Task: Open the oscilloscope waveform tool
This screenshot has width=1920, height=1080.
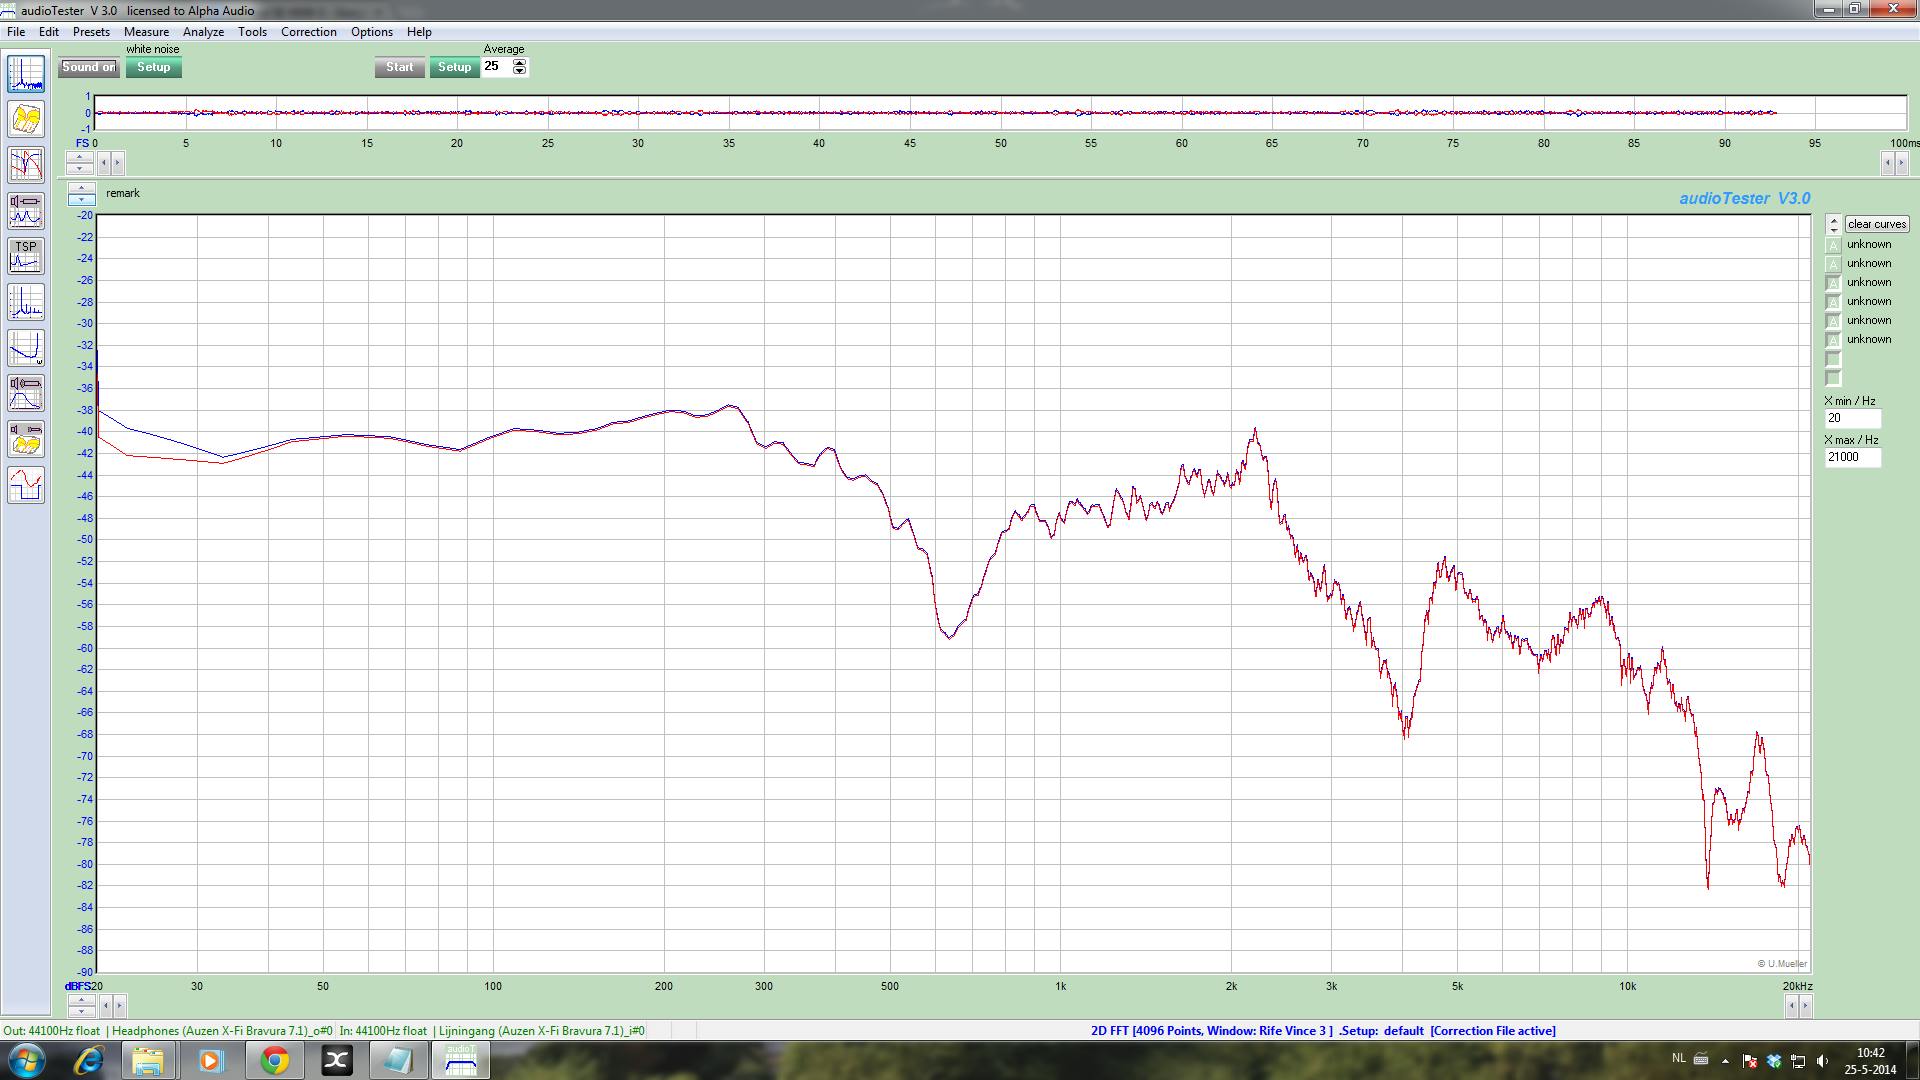Action: 26,485
